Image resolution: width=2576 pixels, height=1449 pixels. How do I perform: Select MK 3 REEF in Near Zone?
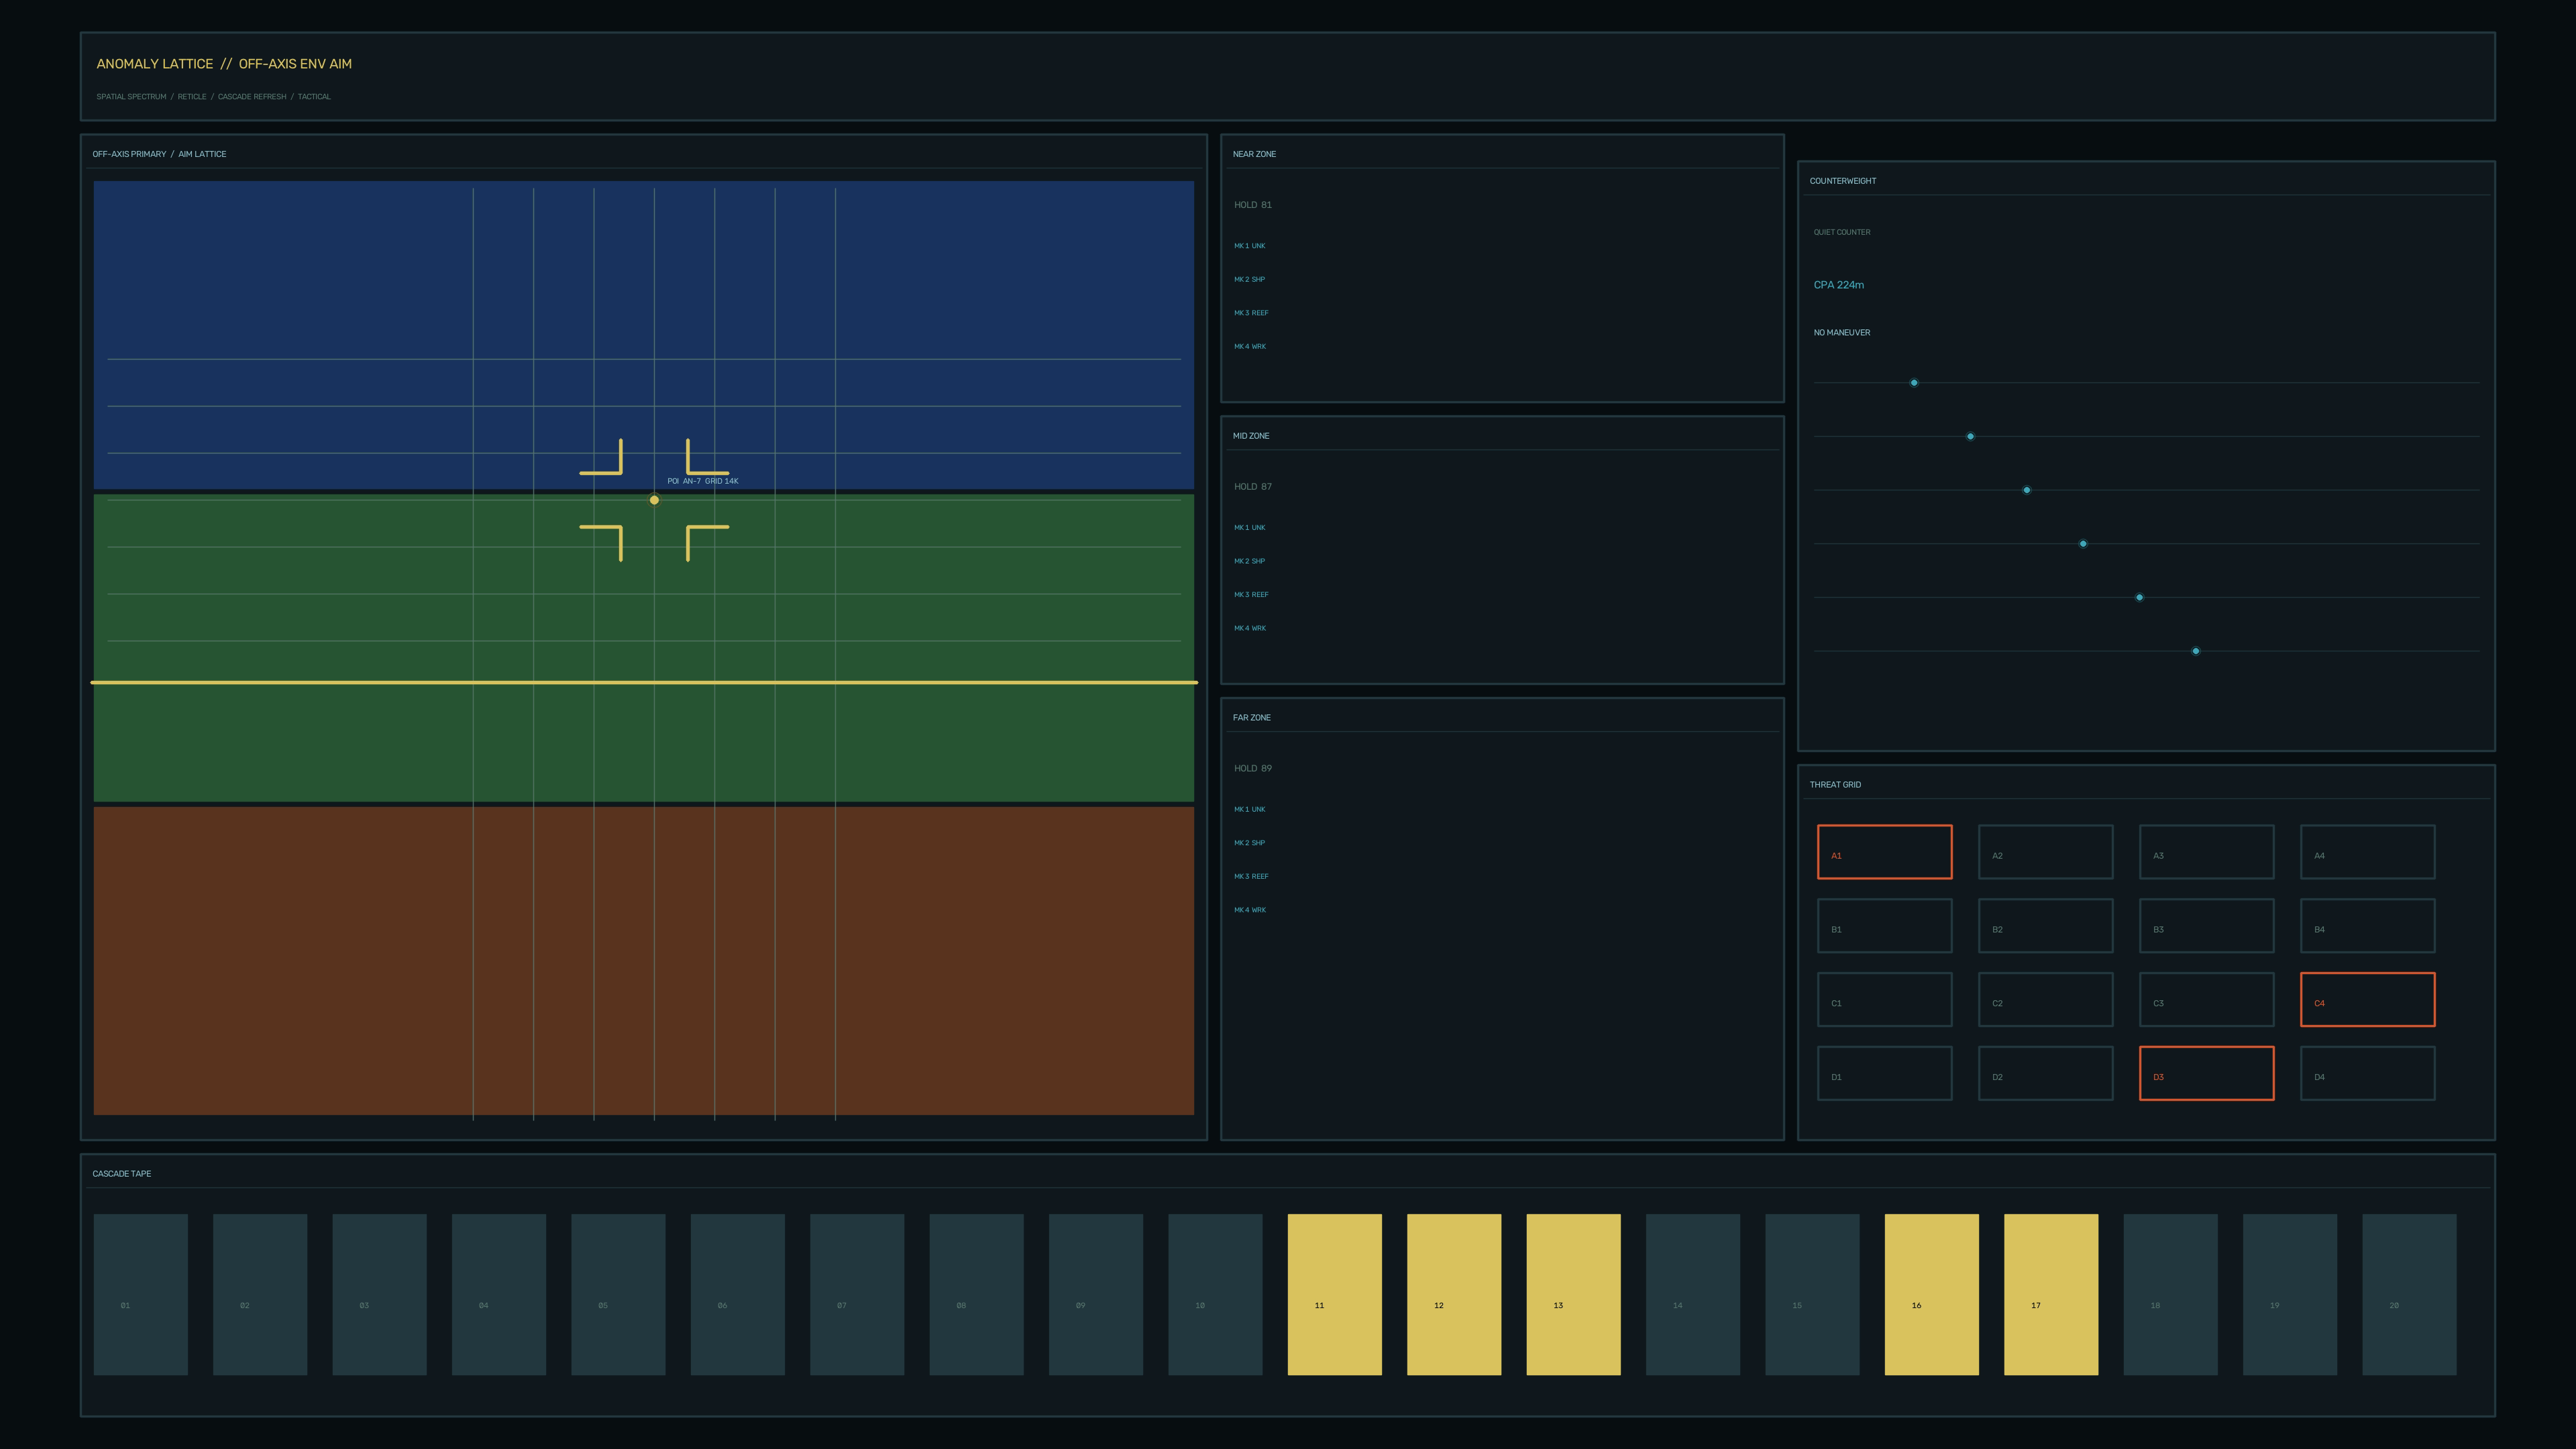coord(1251,313)
